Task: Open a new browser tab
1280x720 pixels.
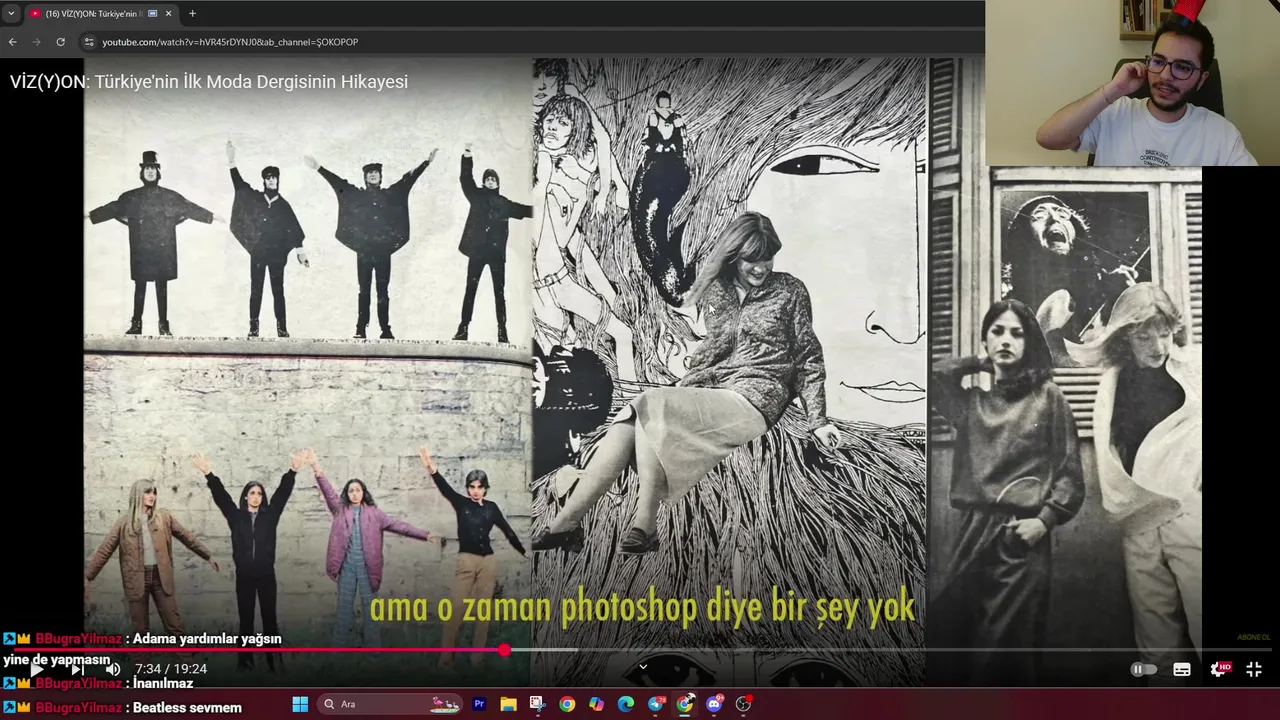Action: (192, 13)
